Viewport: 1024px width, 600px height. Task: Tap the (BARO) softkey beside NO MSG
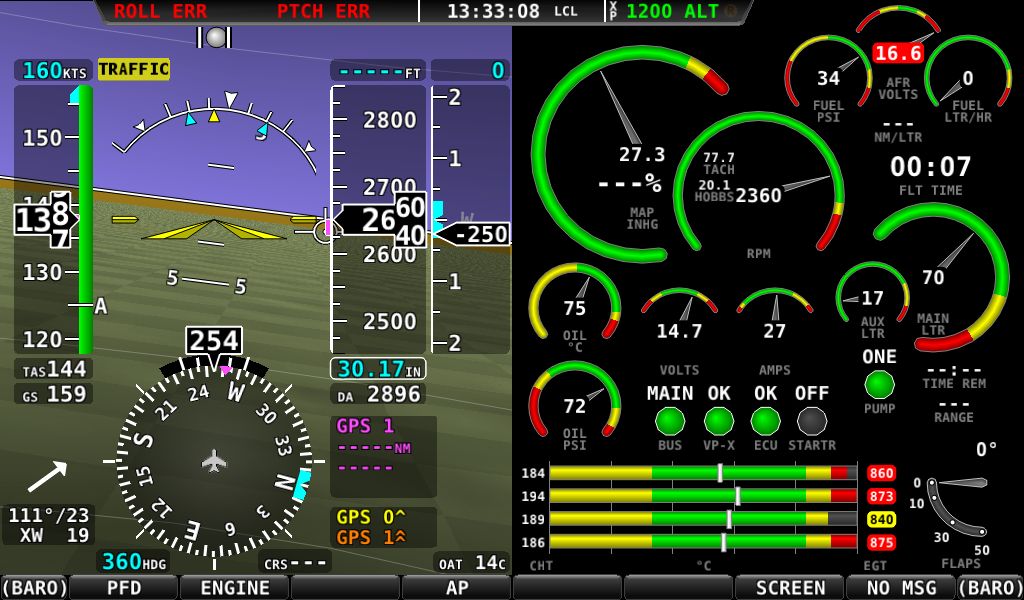coord(991,588)
